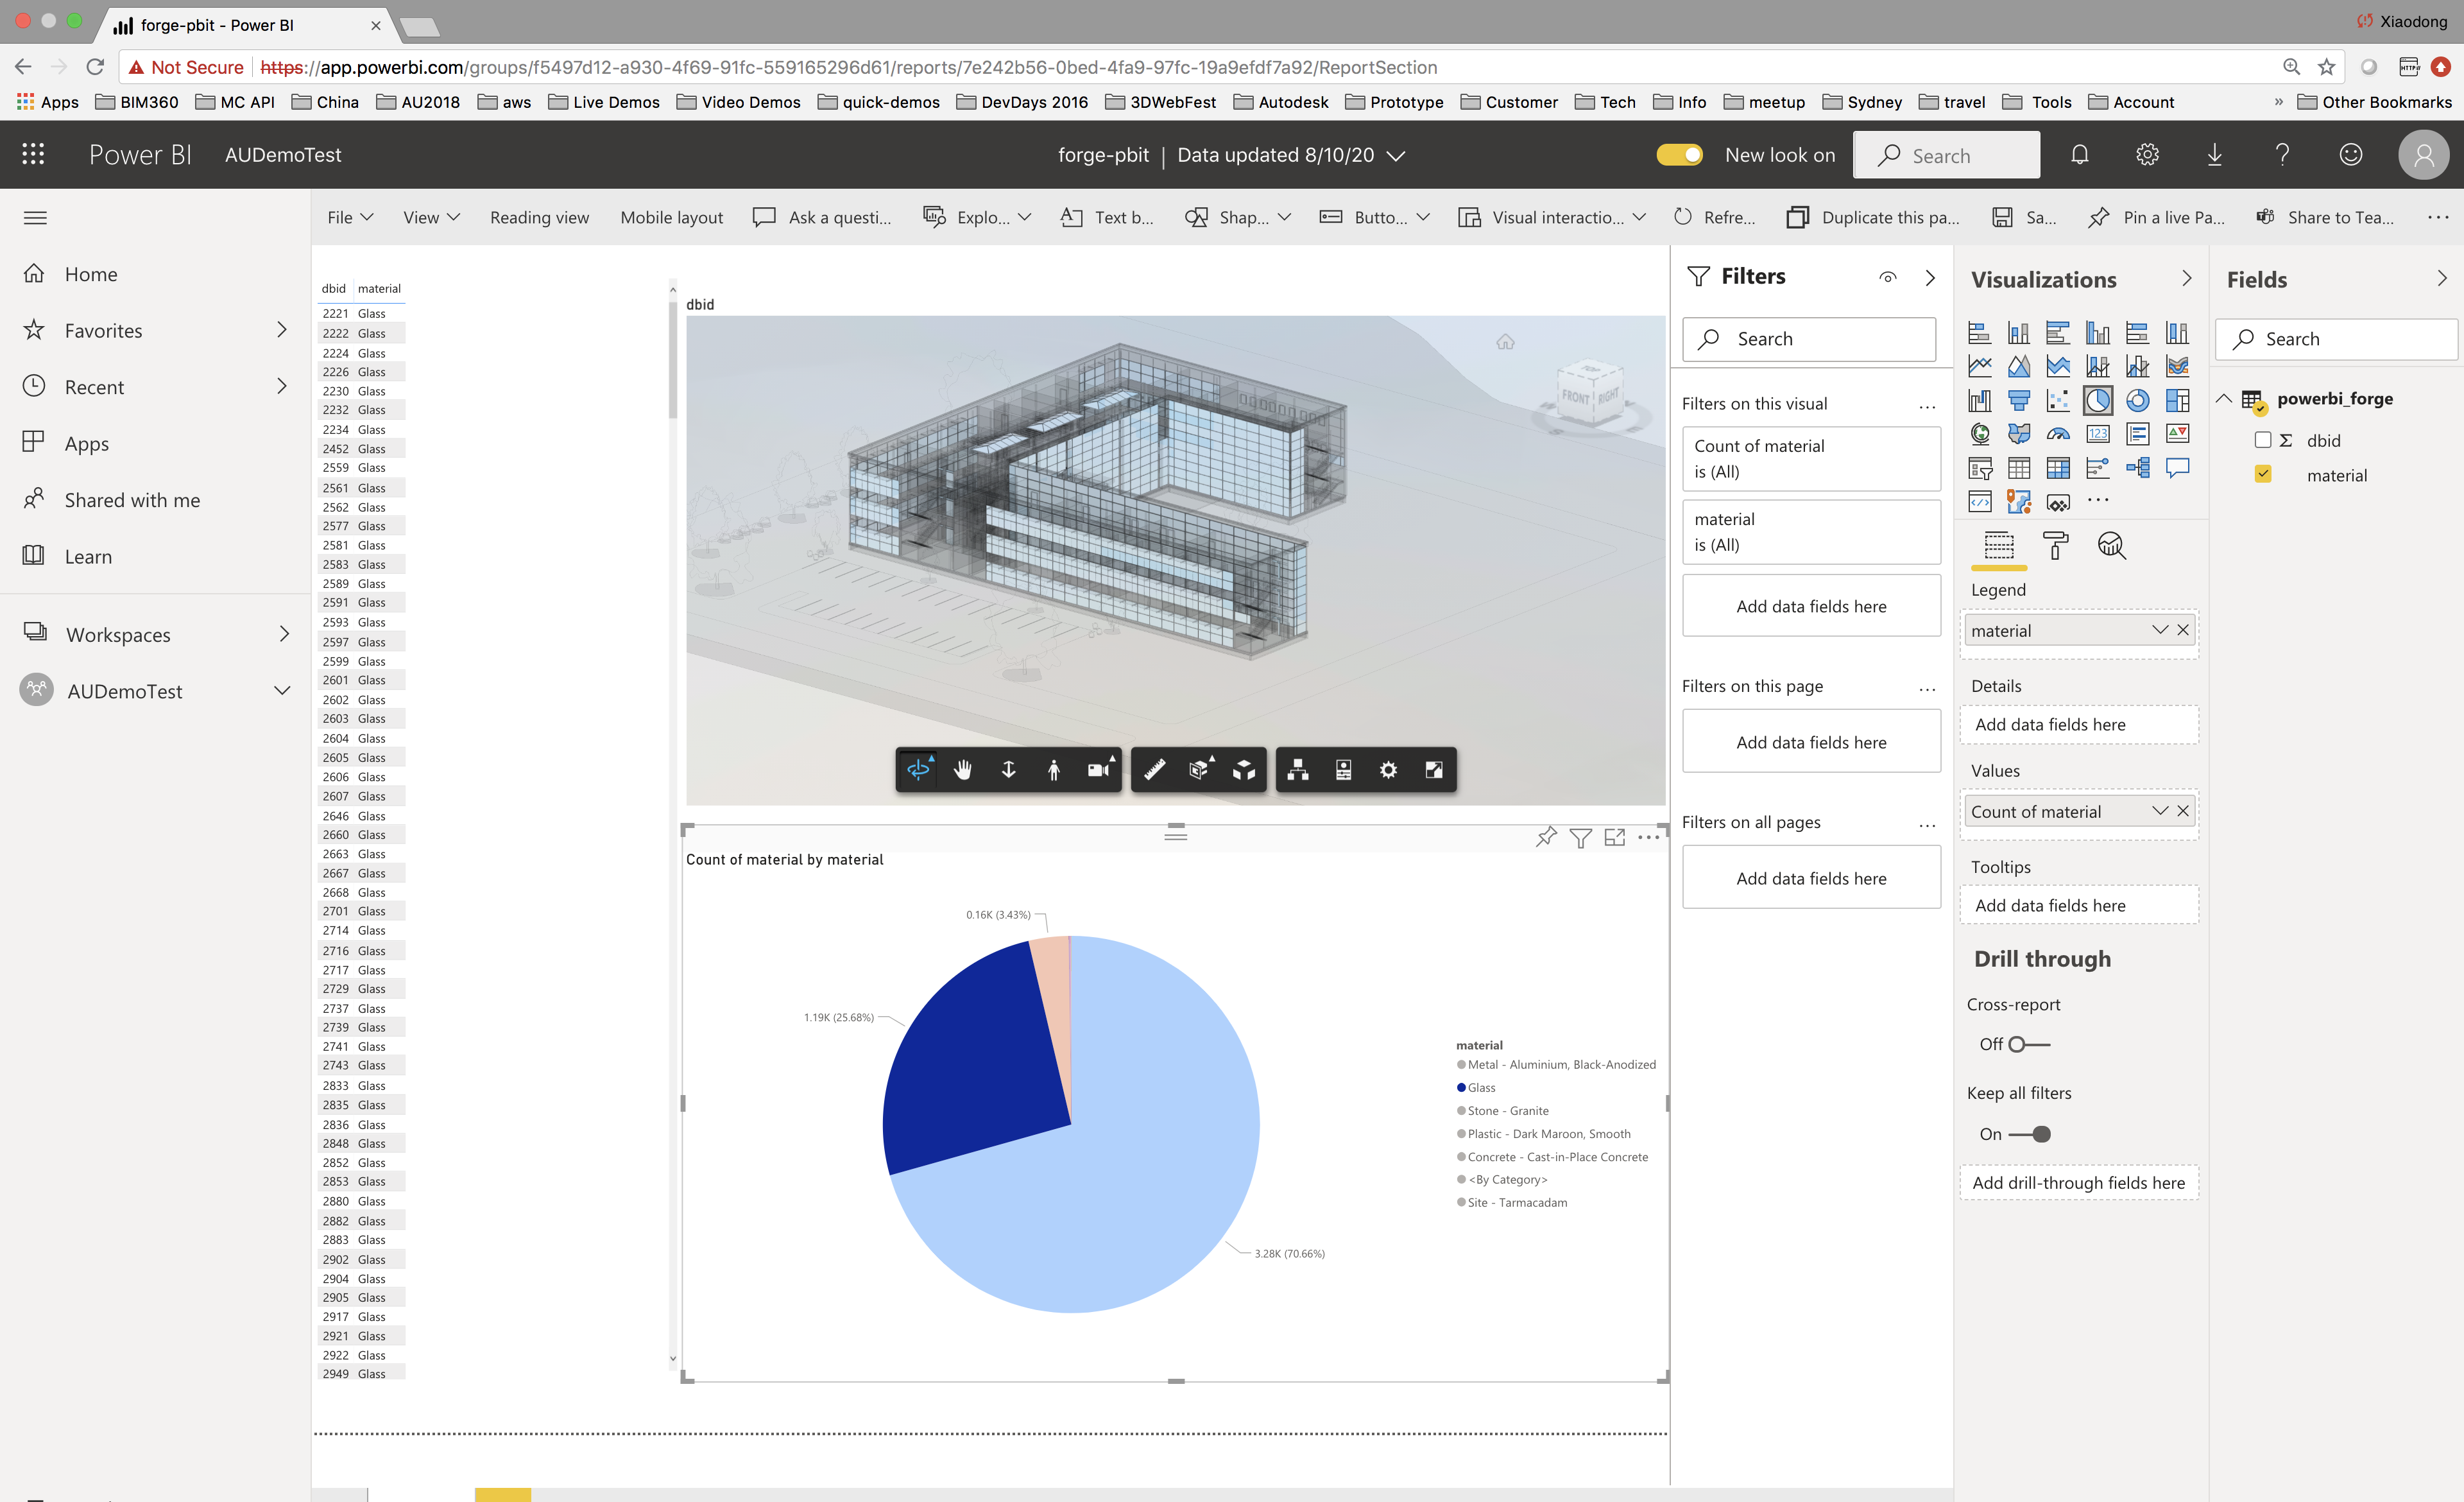Open the View menu
Screen dimensions: 2464x1502
point(431,217)
